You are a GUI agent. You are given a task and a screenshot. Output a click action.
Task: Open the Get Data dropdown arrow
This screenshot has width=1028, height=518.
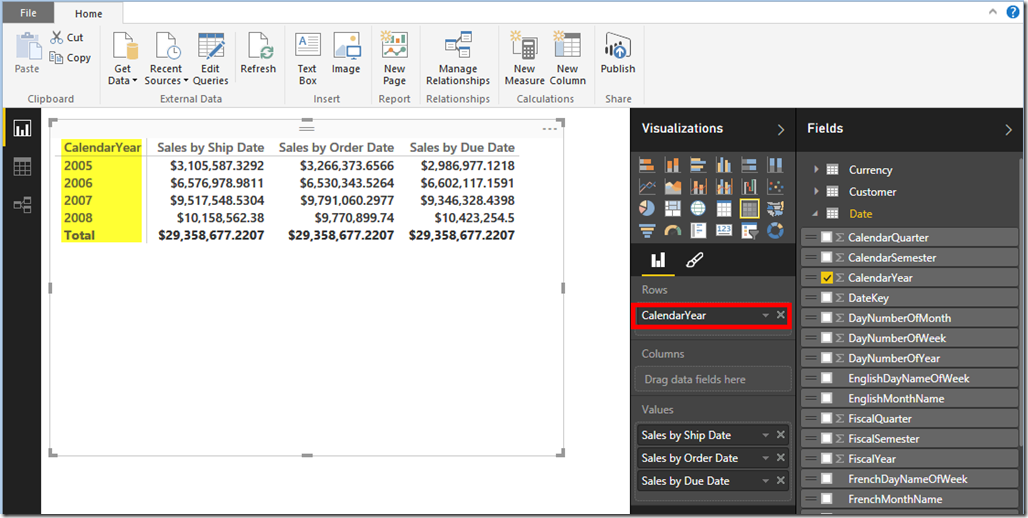pos(135,81)
